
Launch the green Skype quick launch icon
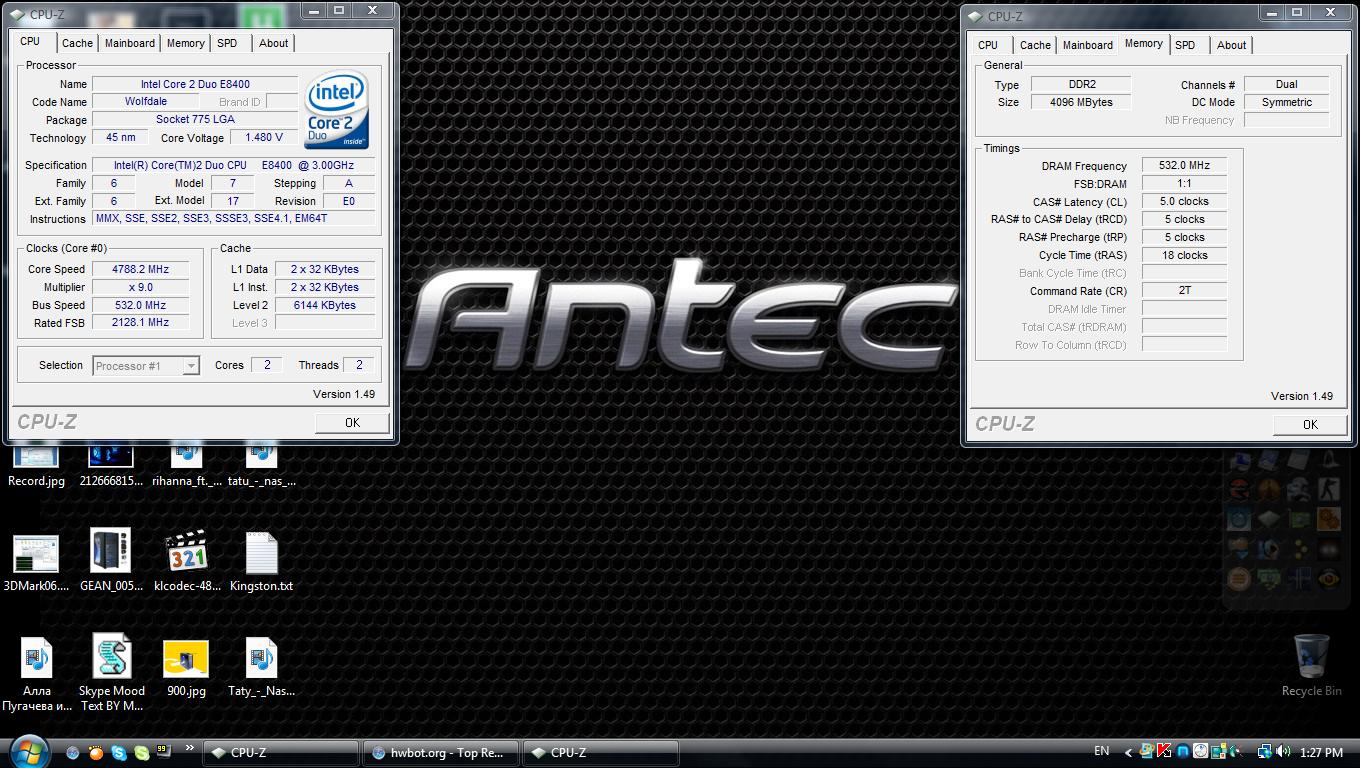click(x=142, y=753)
